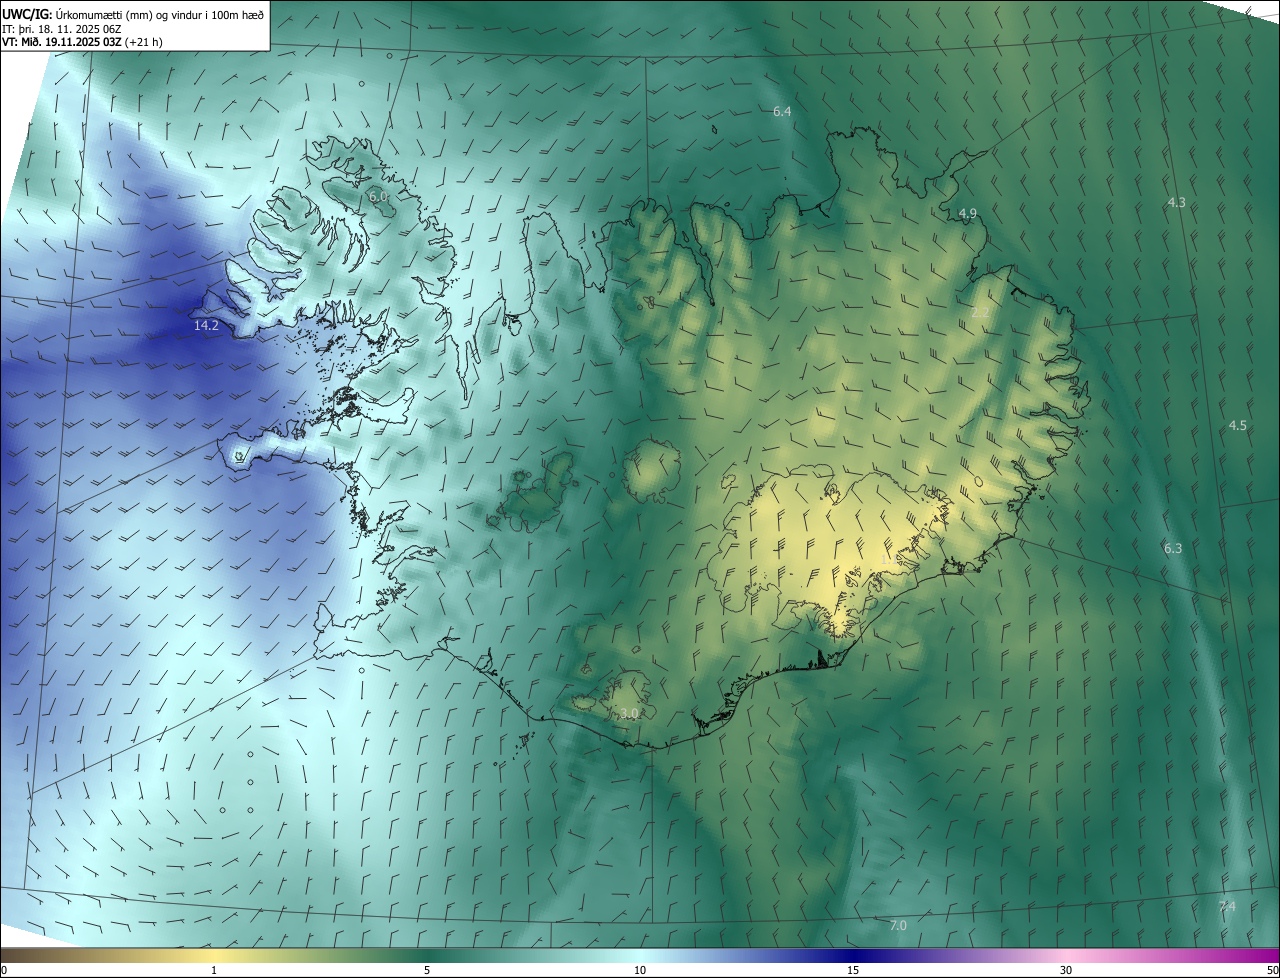The image size is (1280, 978).
Task: Click the 6.0 value label in the Westfjords
Action: pos(378,197)
